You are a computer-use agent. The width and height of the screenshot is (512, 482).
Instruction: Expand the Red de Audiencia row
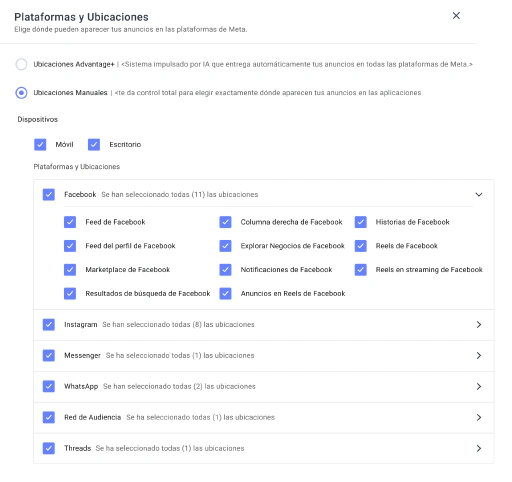[479, 417]
